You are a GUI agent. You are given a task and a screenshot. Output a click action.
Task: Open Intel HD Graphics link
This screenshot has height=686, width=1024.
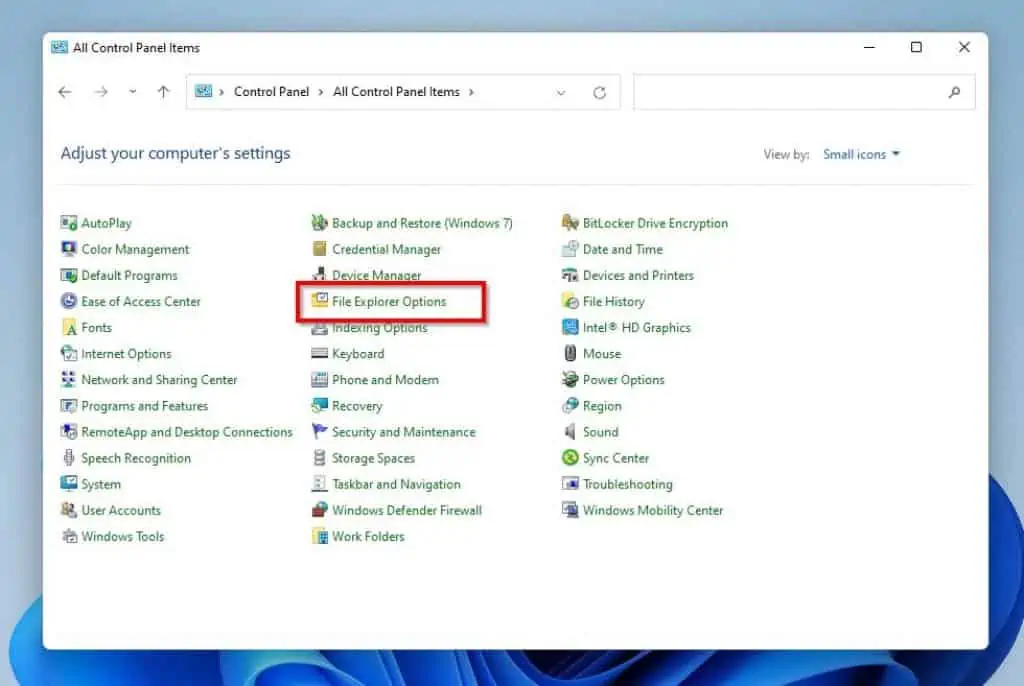636,328
